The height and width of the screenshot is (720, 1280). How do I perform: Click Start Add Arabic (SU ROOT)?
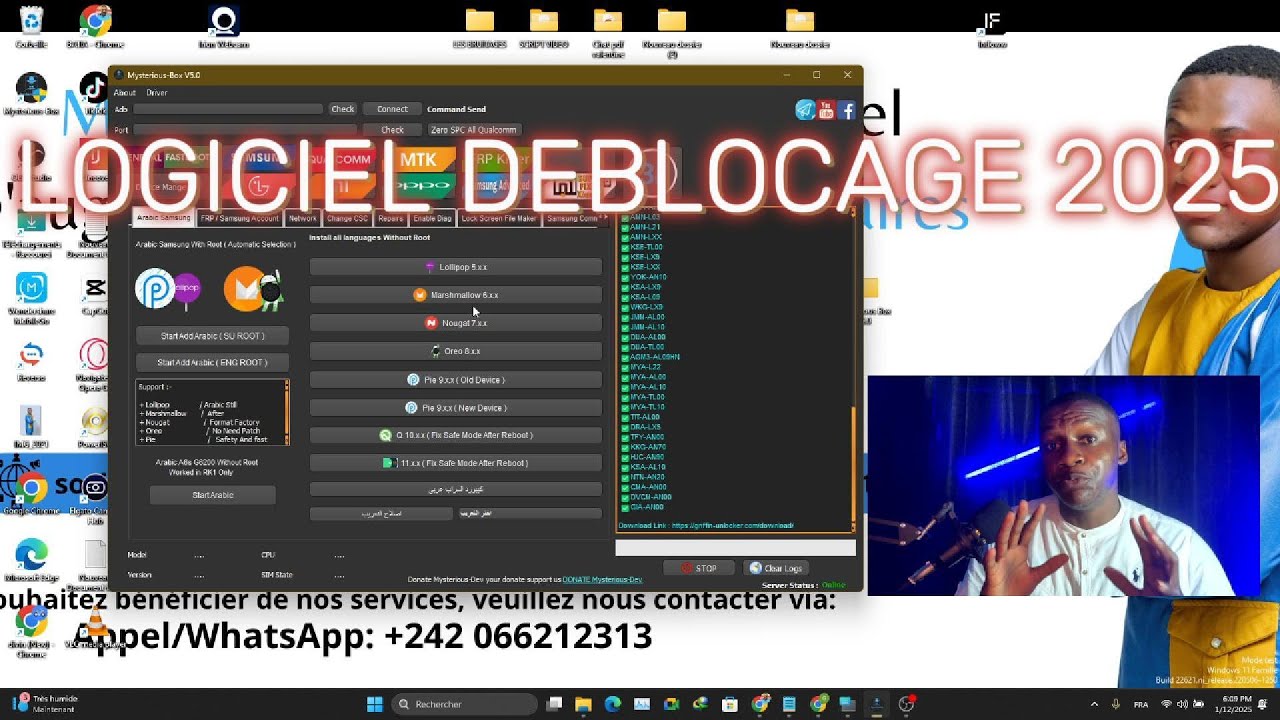click(213, 336)
